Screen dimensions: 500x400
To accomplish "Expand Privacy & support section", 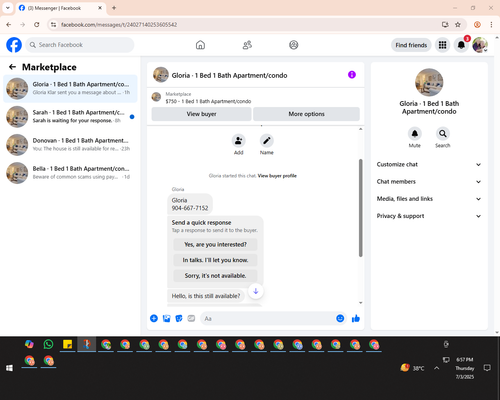I will point(429,216).
